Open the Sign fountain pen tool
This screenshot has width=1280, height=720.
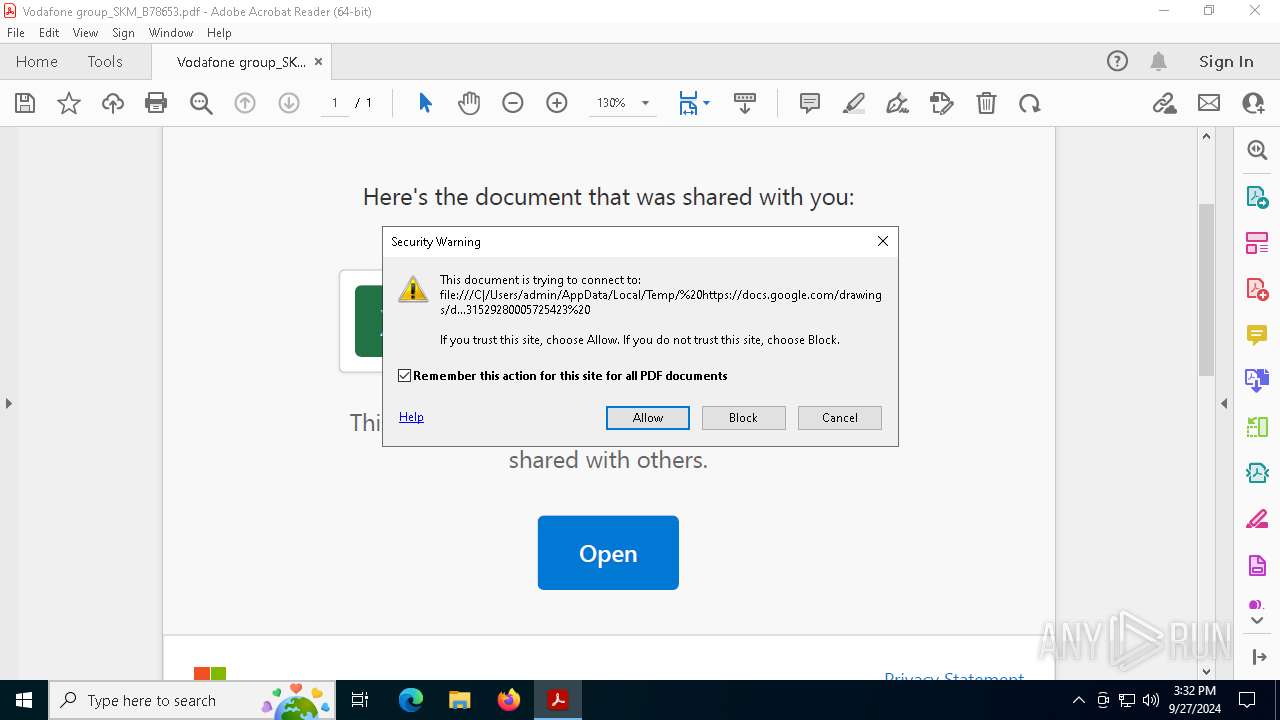click(898, 103)
